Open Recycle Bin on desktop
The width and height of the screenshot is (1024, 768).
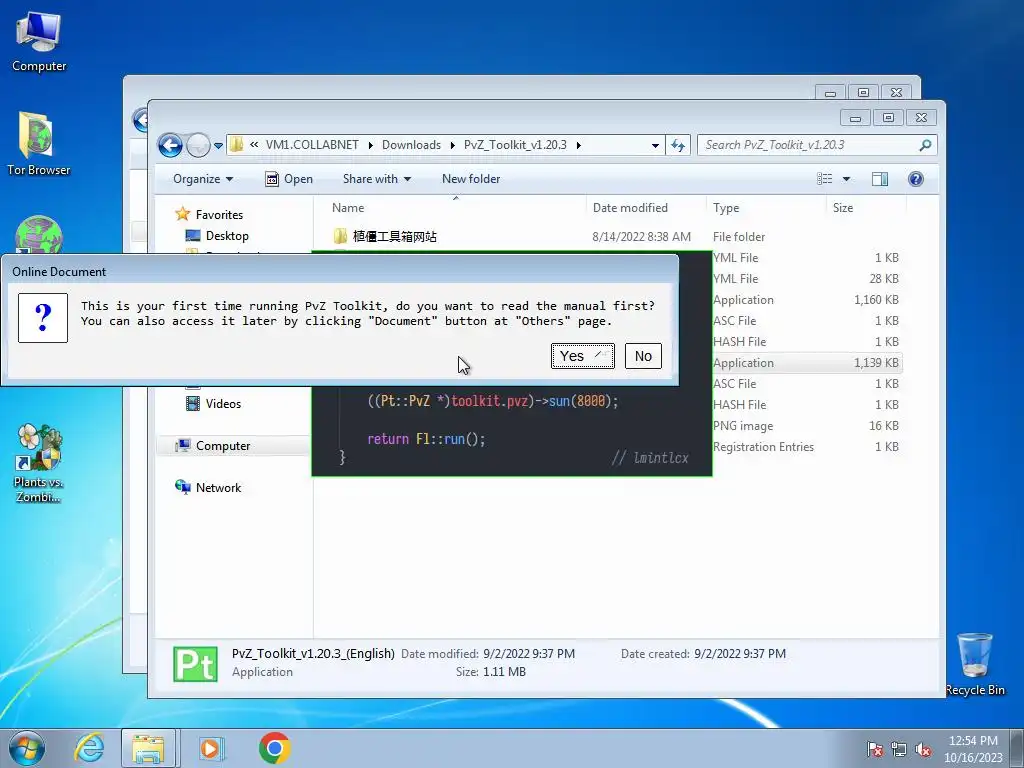[x=974, y=664]
